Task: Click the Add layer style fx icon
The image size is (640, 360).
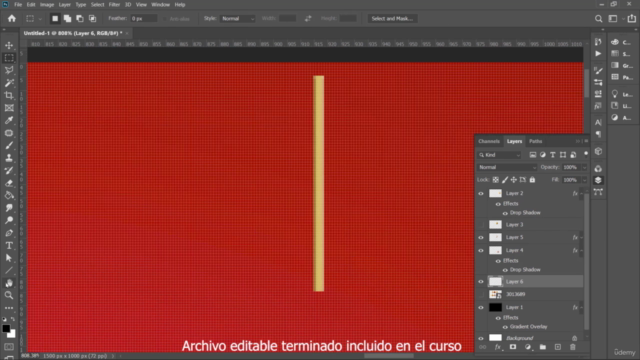Action: [498, 347]
